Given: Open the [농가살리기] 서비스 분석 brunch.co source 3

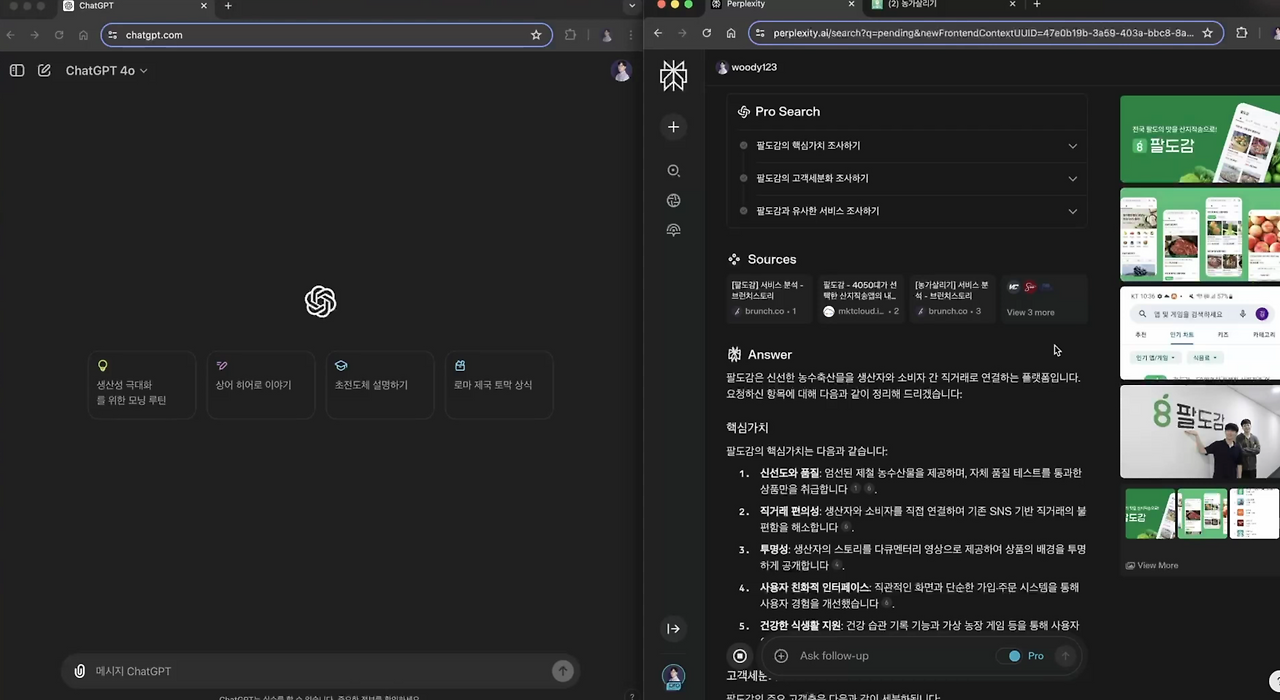Looking at the screenshot, I should click(953, 298).
